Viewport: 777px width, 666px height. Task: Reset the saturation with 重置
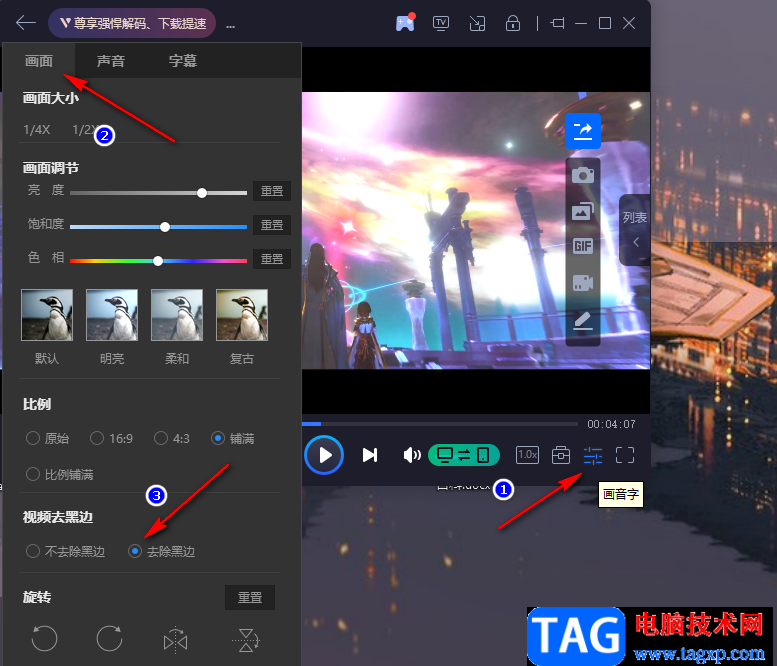[x=272, y=225]
